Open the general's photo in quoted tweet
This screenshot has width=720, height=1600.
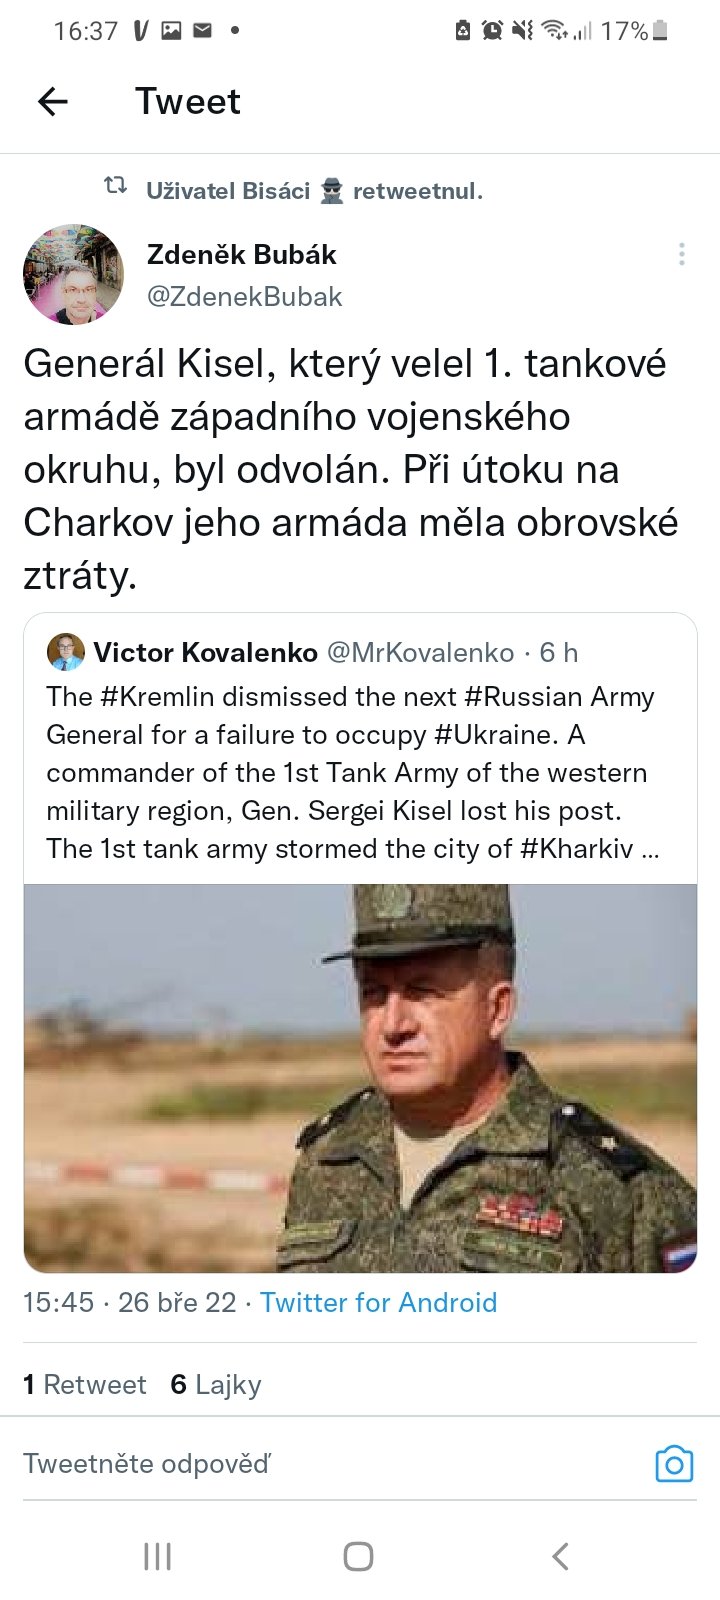click(x=360, y=1078)
